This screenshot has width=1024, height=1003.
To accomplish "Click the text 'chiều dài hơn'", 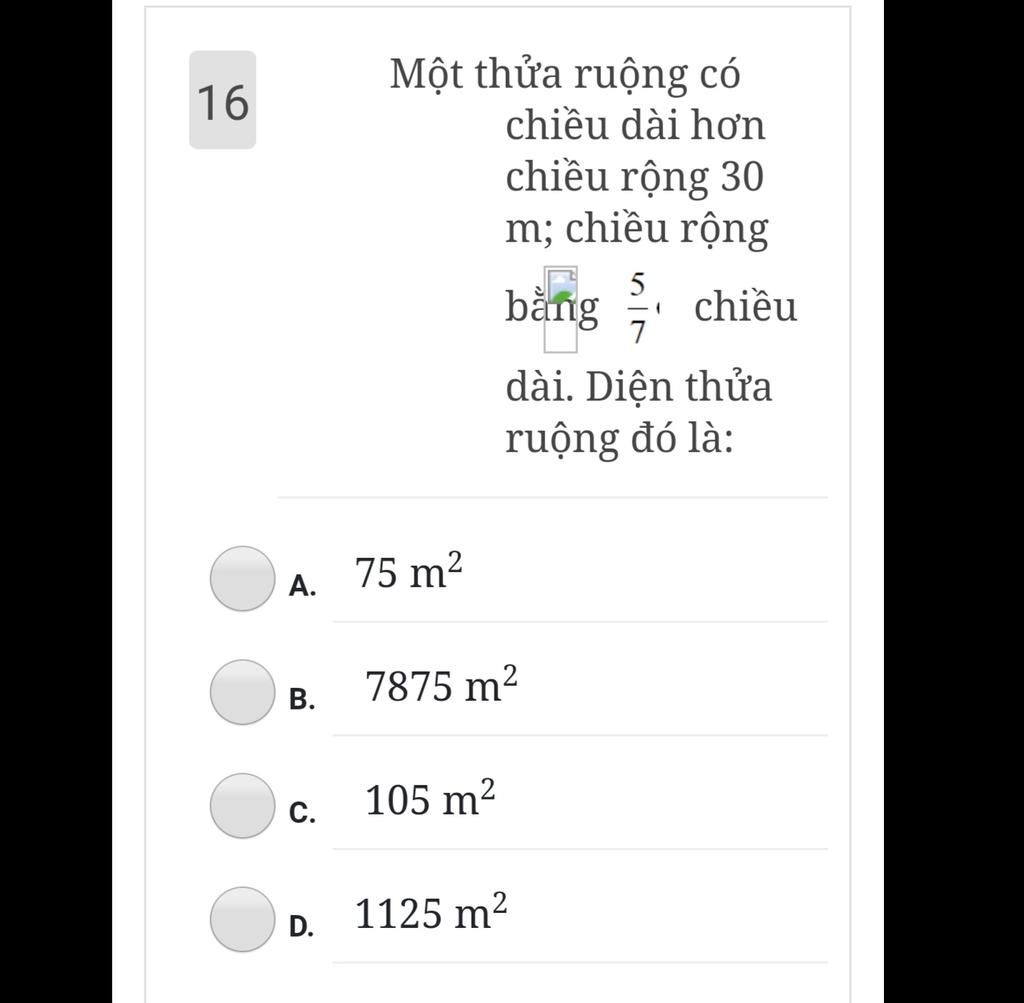I will coord(635,125).
